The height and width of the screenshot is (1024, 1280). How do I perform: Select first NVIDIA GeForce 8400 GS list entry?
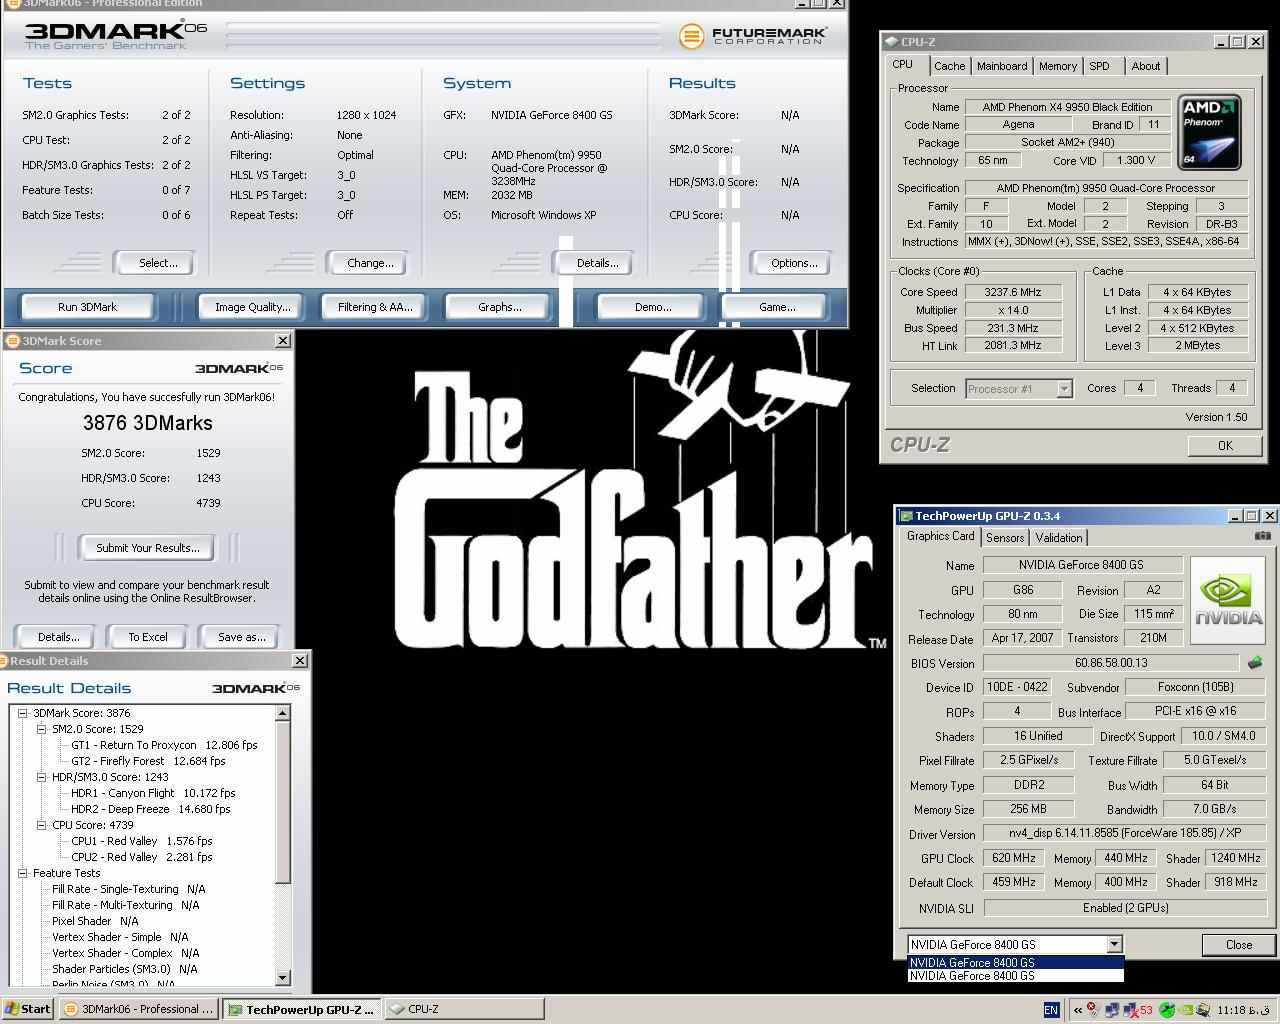coord(1015,963)
